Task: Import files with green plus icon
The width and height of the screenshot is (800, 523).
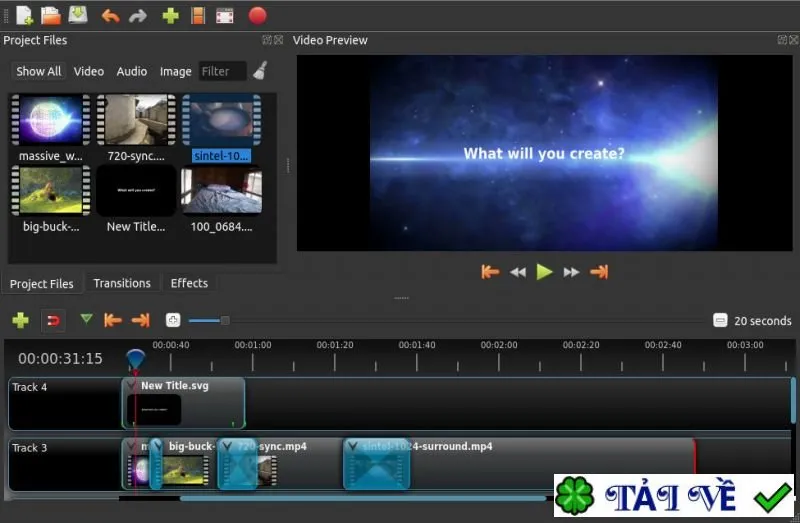Action: 170,16
